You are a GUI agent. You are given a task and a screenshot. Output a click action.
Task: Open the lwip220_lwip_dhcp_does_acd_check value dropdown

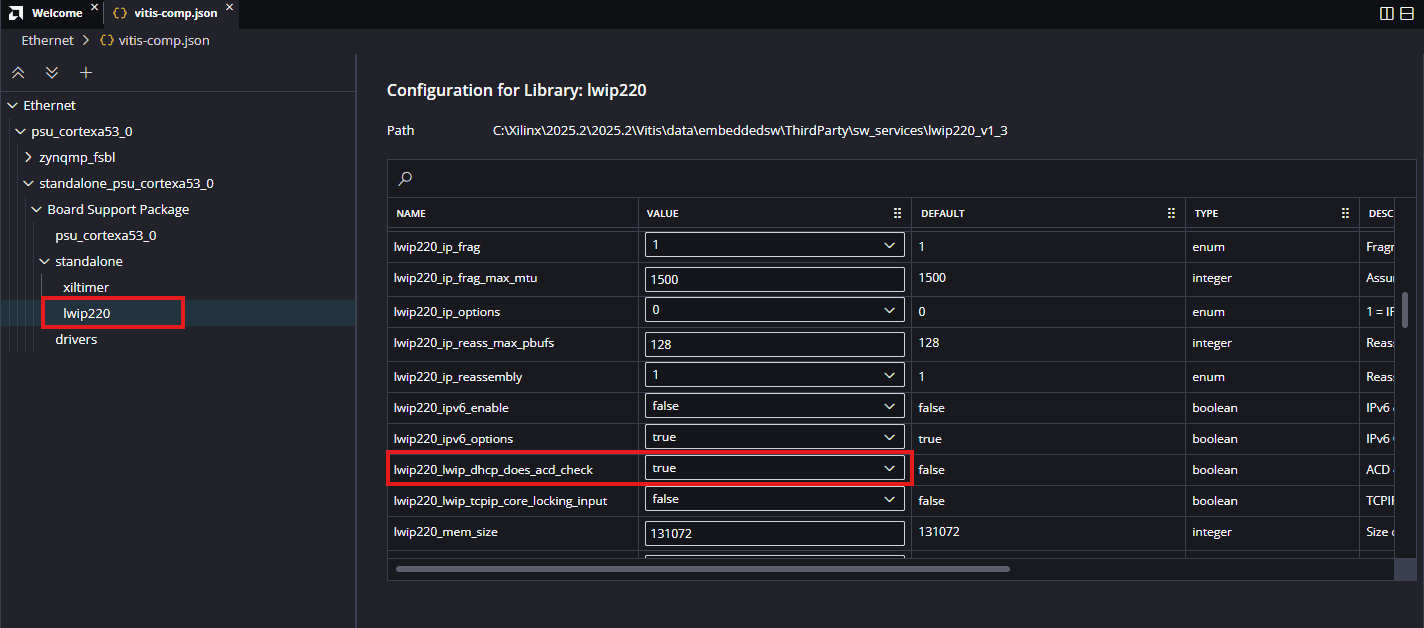point(775,468)
